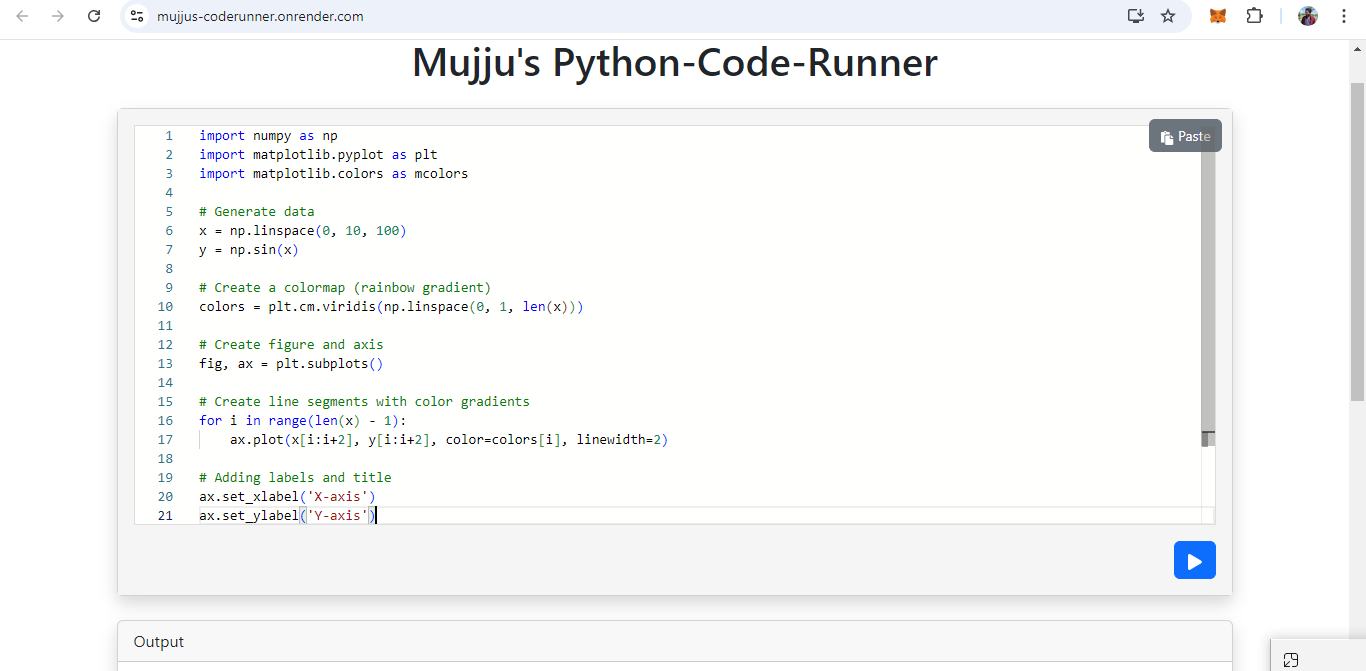Open the Chrome three-dot menu
Viewport: 1366px width, 671px height.
pyautogui.click(x=1344, y=16)
